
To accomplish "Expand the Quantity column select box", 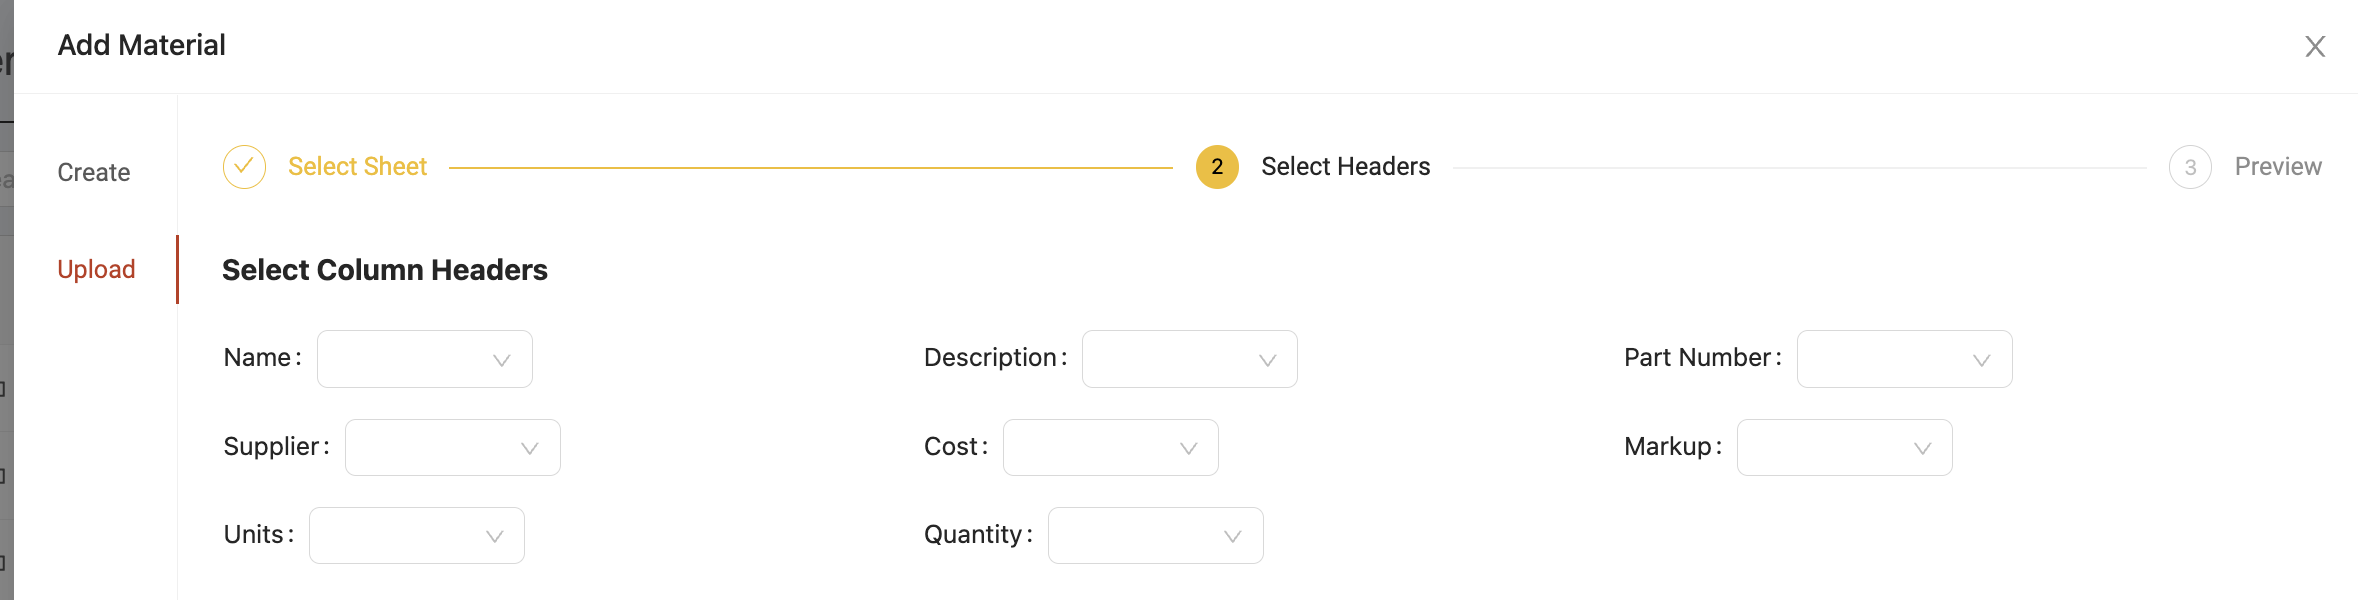I will 1156,535.
